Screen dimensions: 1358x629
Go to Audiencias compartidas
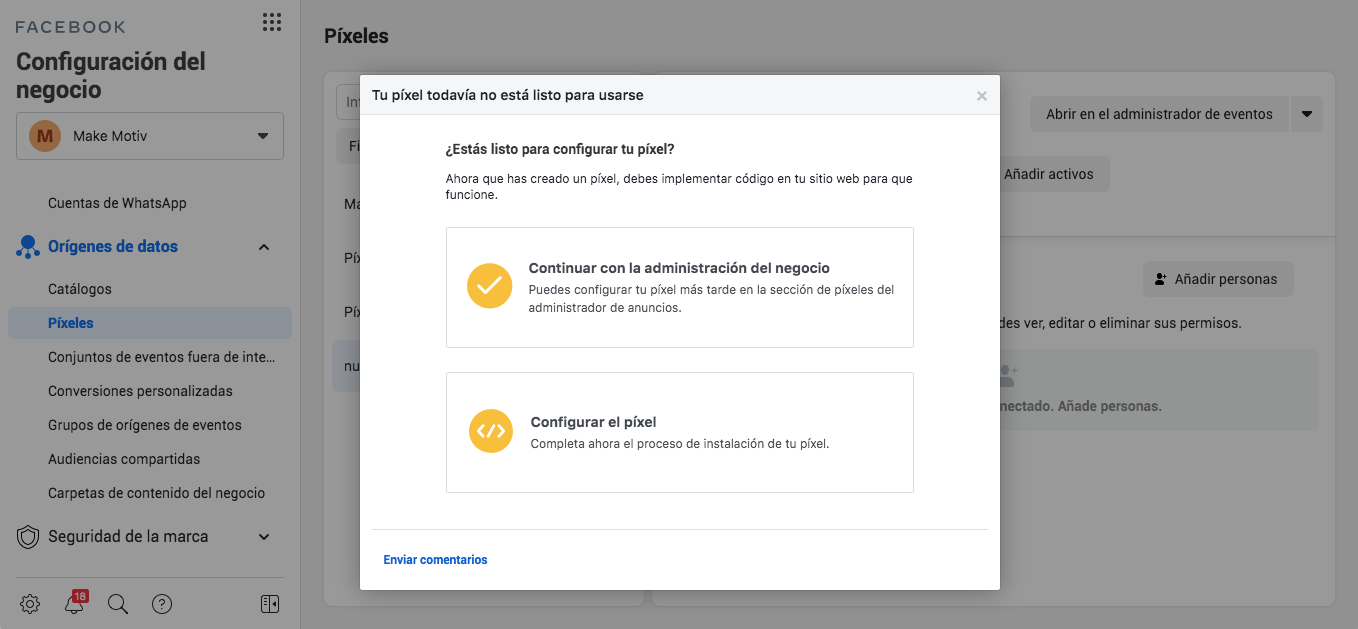point(124,459)
